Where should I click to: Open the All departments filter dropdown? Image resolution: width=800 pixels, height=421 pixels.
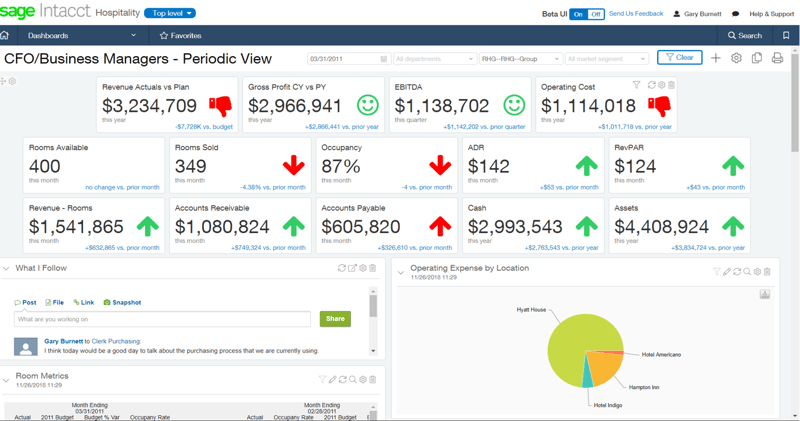pyautogui.click(x=434, y=59)
